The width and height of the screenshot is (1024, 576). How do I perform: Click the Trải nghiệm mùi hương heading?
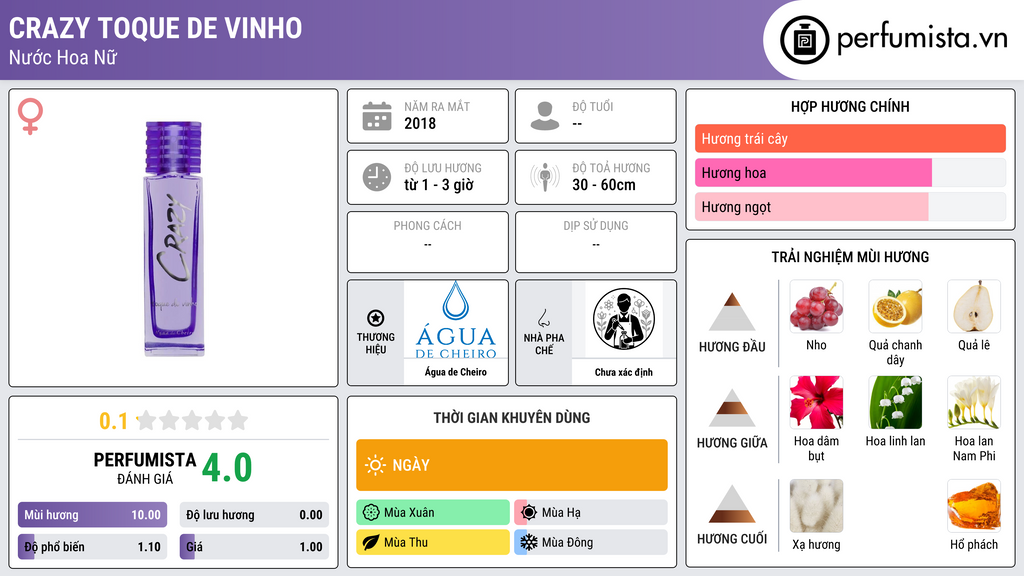850,257
